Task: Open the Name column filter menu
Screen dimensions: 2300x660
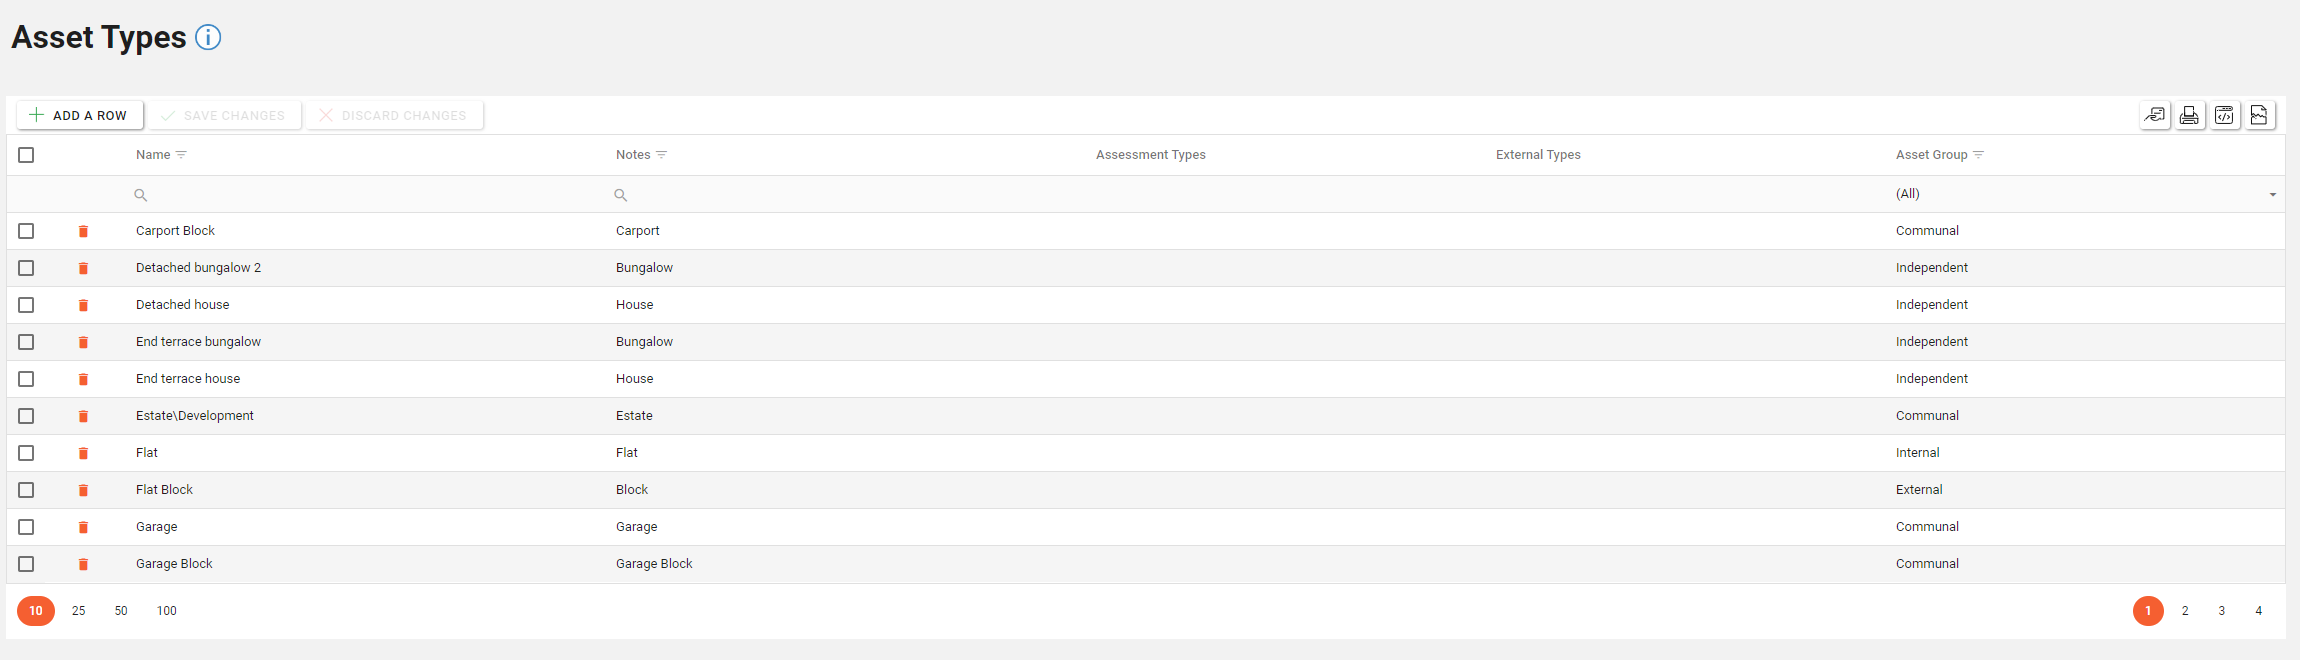Action: coord(181,155)
